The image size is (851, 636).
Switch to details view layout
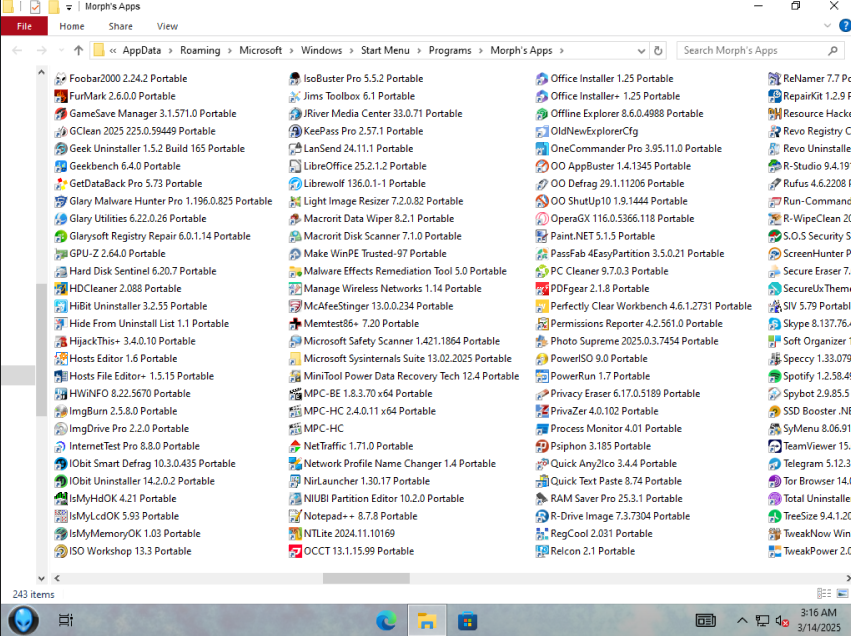coord(824,594)
